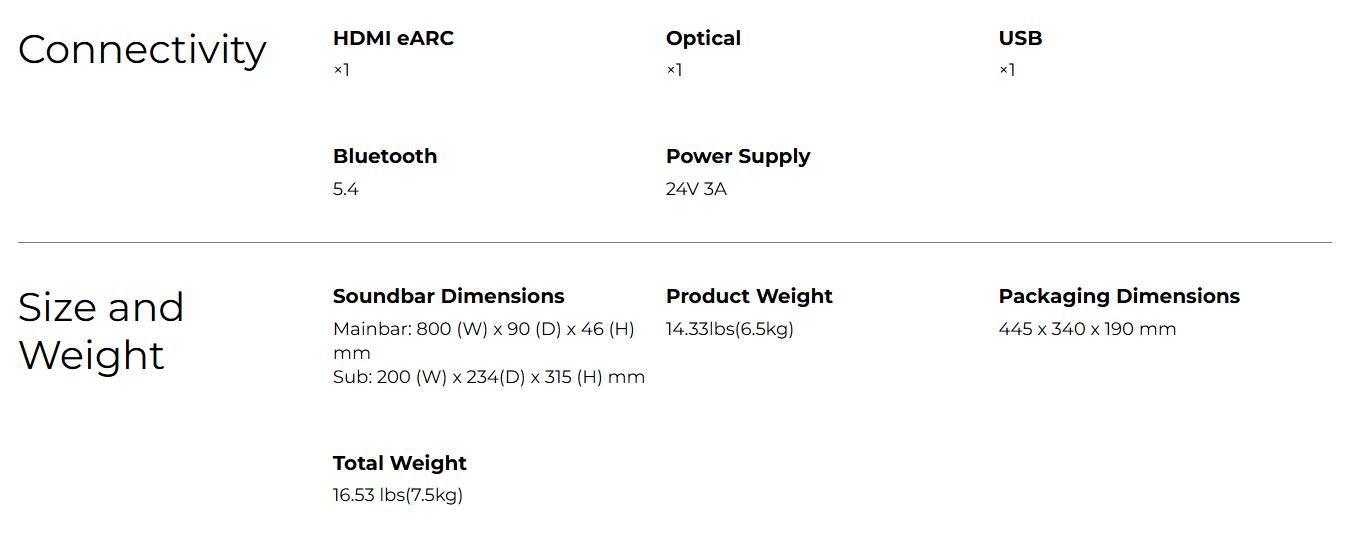Click the Bluetooth version value 5.4
Screen dimensions: 1351x536
tap(346, 189)
